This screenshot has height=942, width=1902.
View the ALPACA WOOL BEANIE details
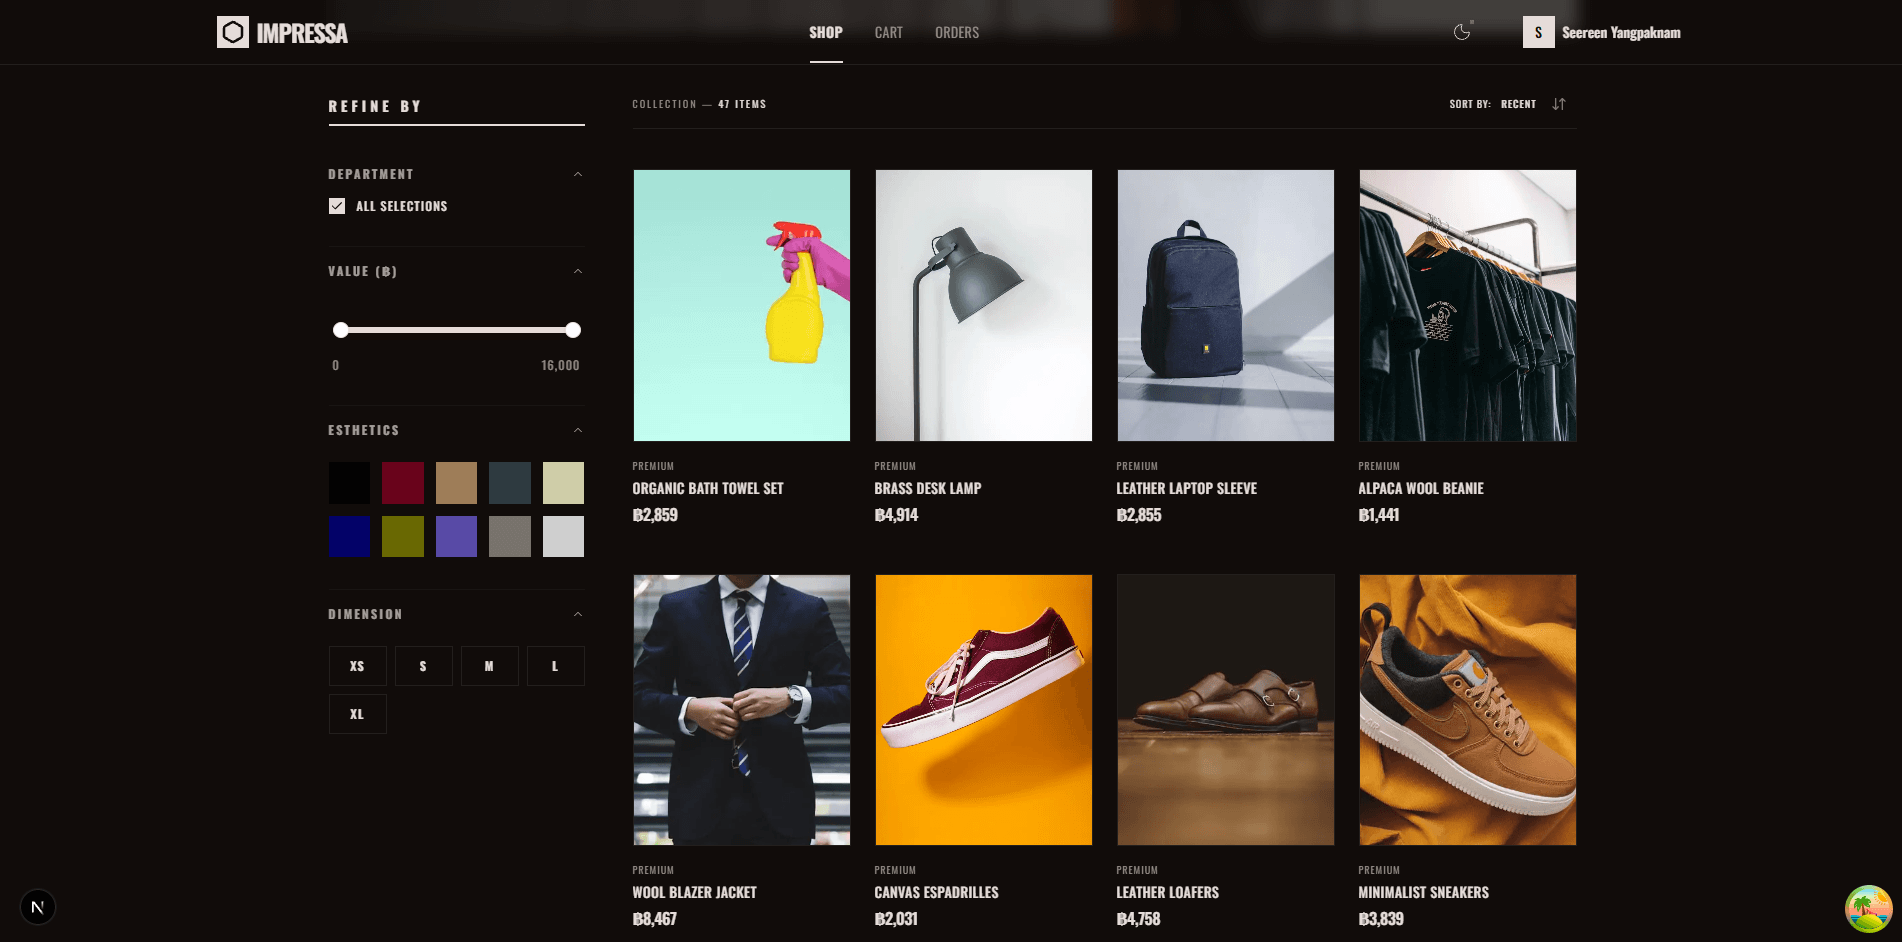point(1421,489)
